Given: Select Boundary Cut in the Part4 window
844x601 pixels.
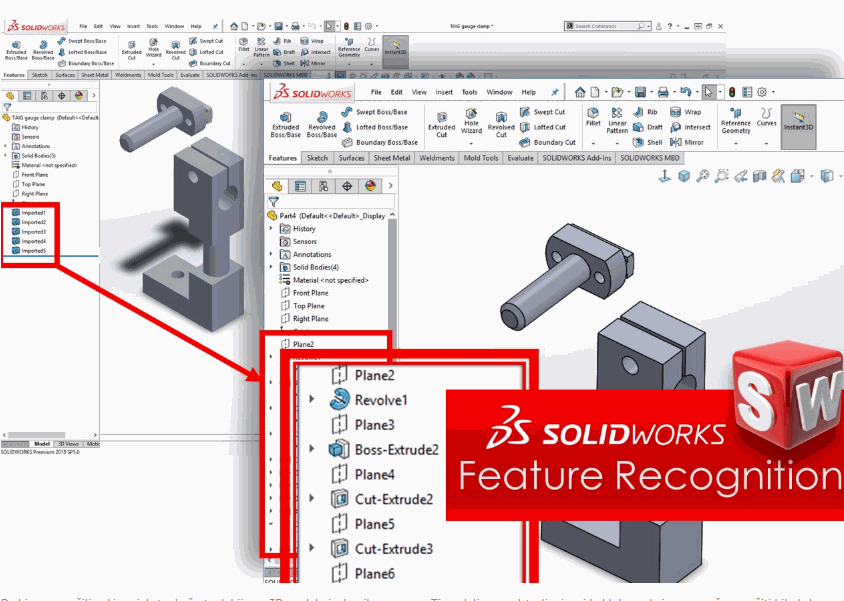Looking at the screenshot, I should click(x=547, y=142).
